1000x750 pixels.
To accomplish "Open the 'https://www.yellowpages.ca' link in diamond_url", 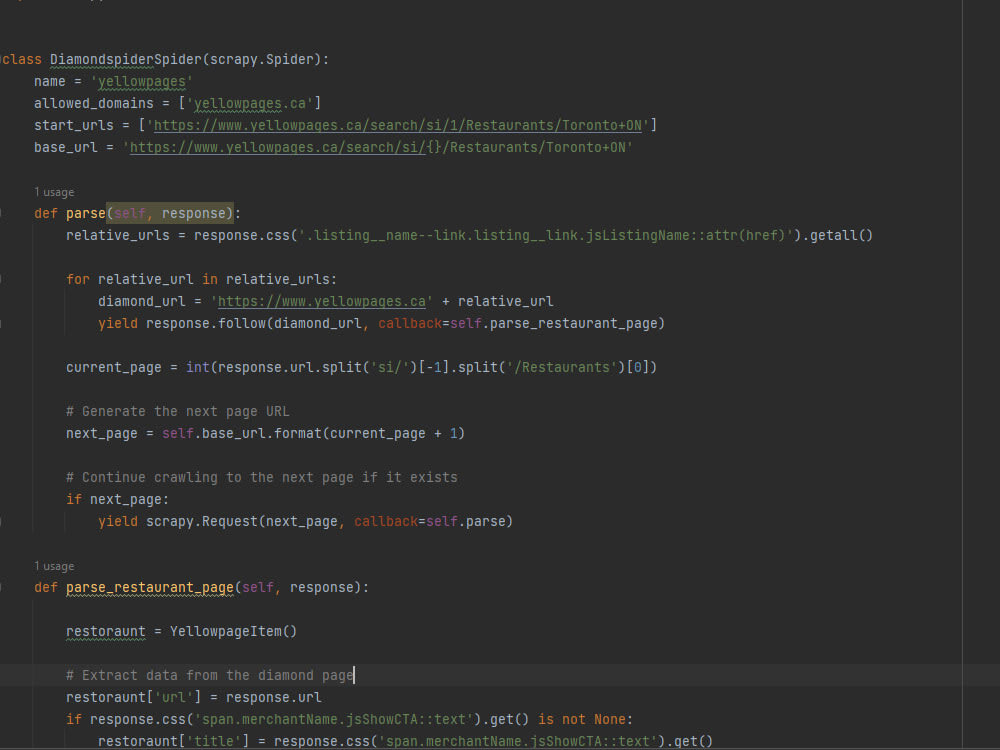I will 321,302.
